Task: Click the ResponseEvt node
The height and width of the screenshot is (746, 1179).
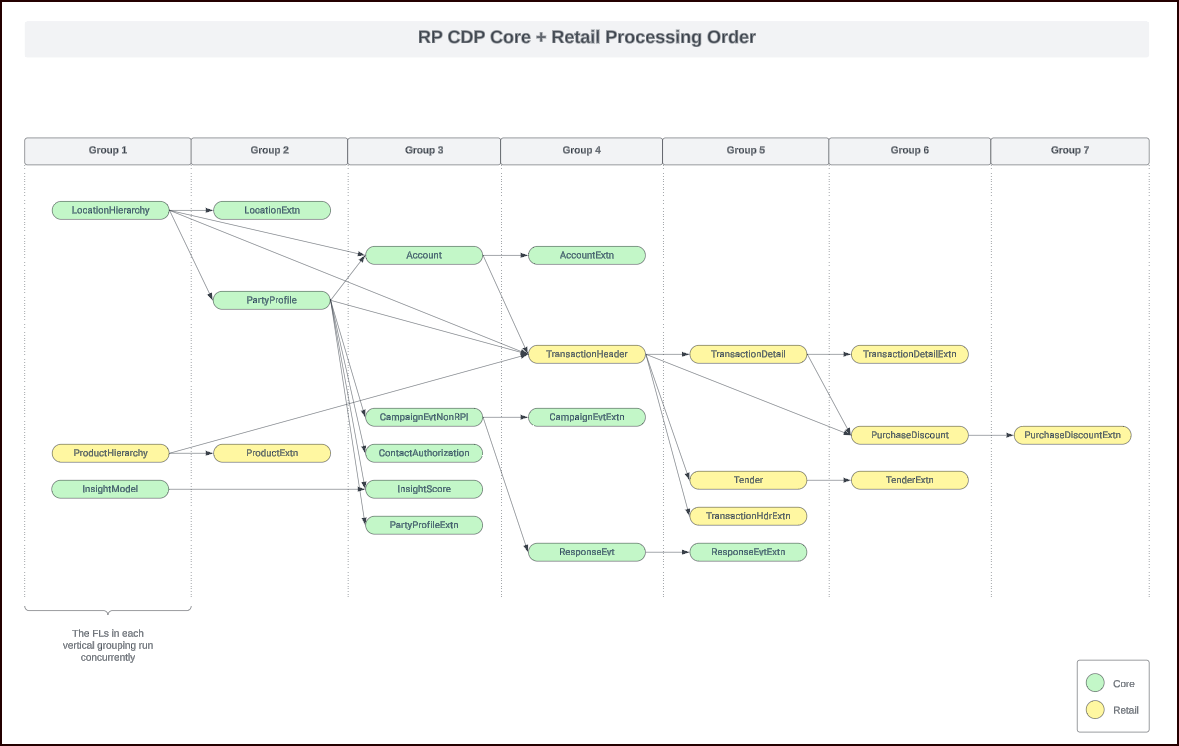Action: (586, 551)
